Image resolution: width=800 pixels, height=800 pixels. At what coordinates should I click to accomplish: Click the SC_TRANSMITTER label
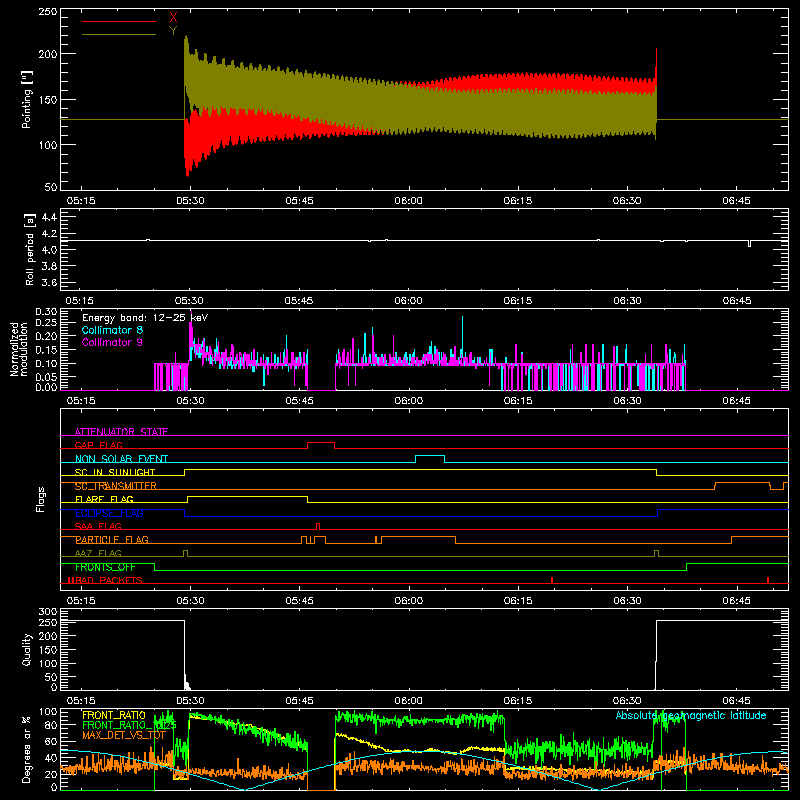(116, 486)
